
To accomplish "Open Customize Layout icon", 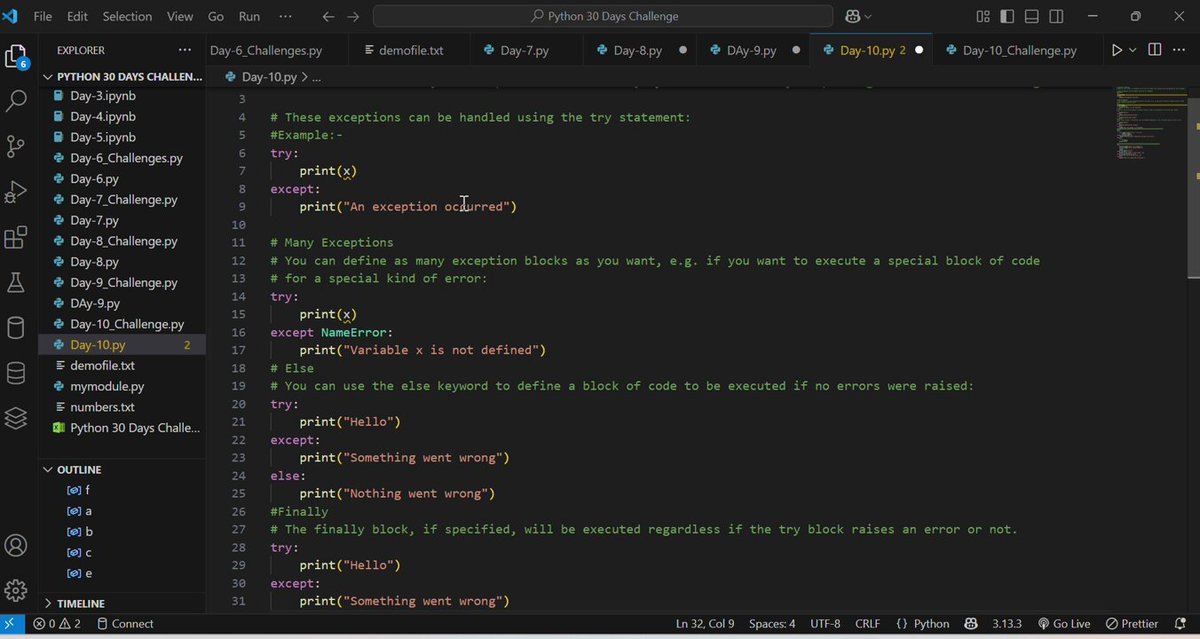I will coord(983,17).
